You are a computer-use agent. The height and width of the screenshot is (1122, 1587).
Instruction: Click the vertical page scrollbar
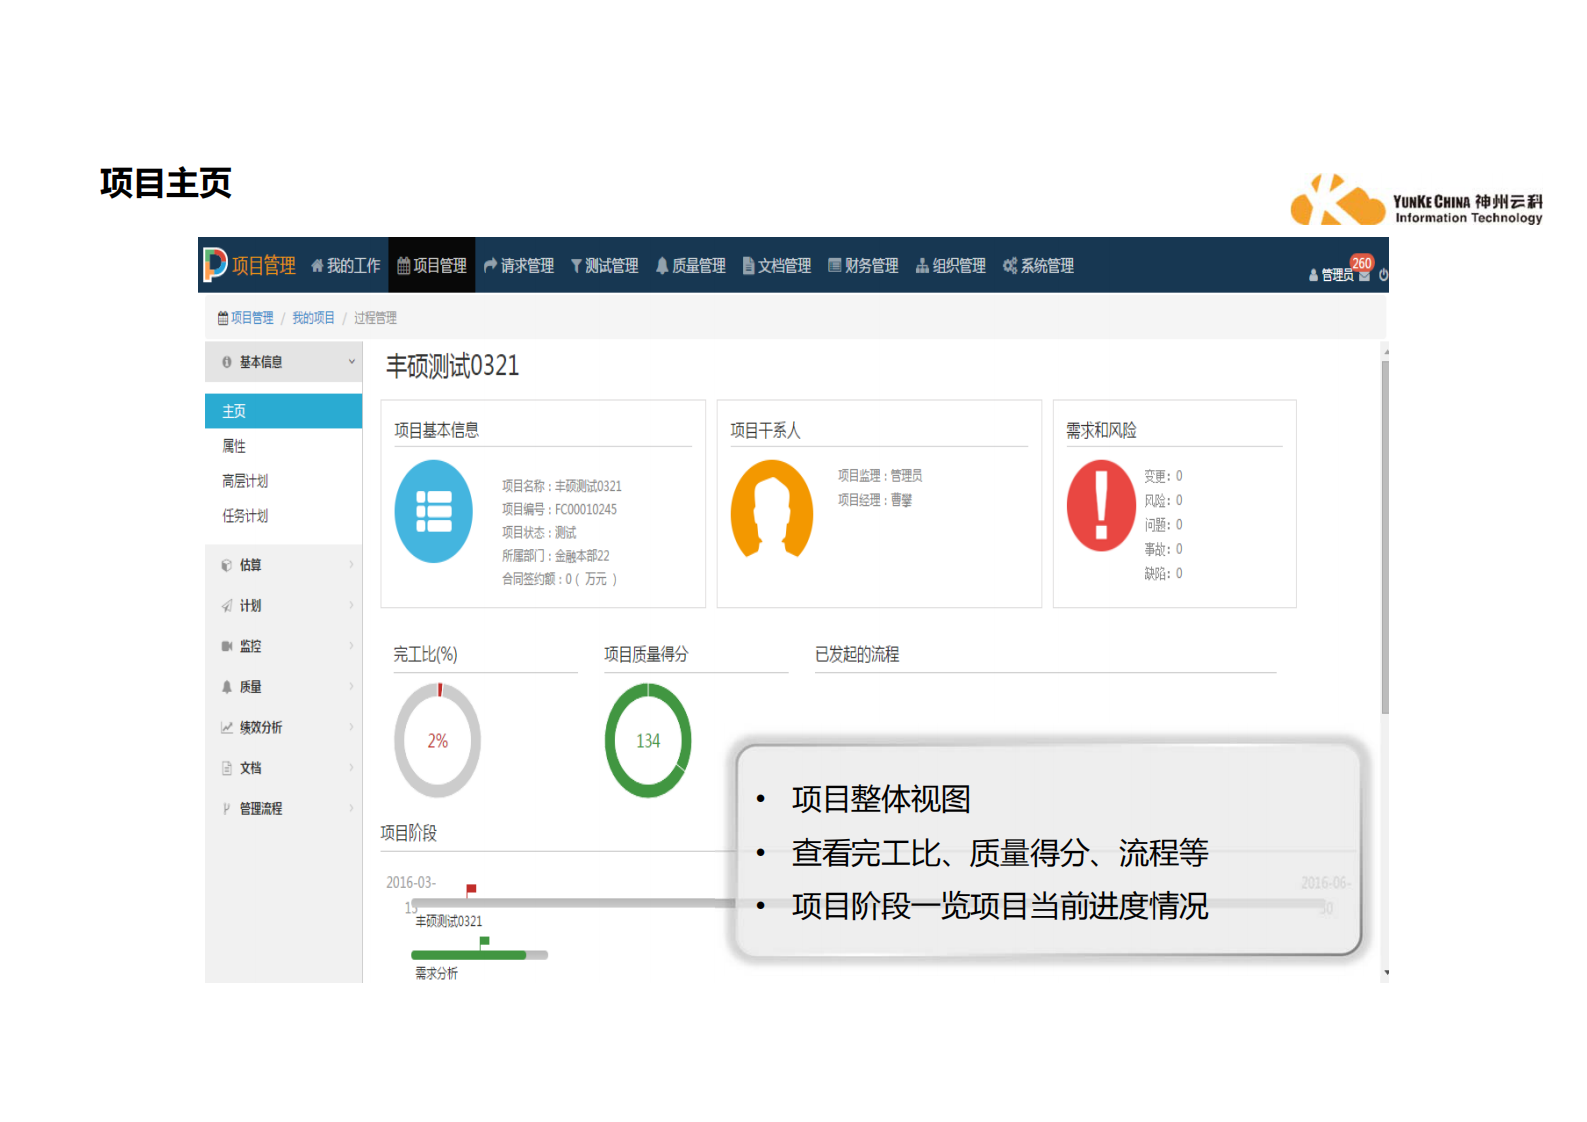[x=1385, y=537]
